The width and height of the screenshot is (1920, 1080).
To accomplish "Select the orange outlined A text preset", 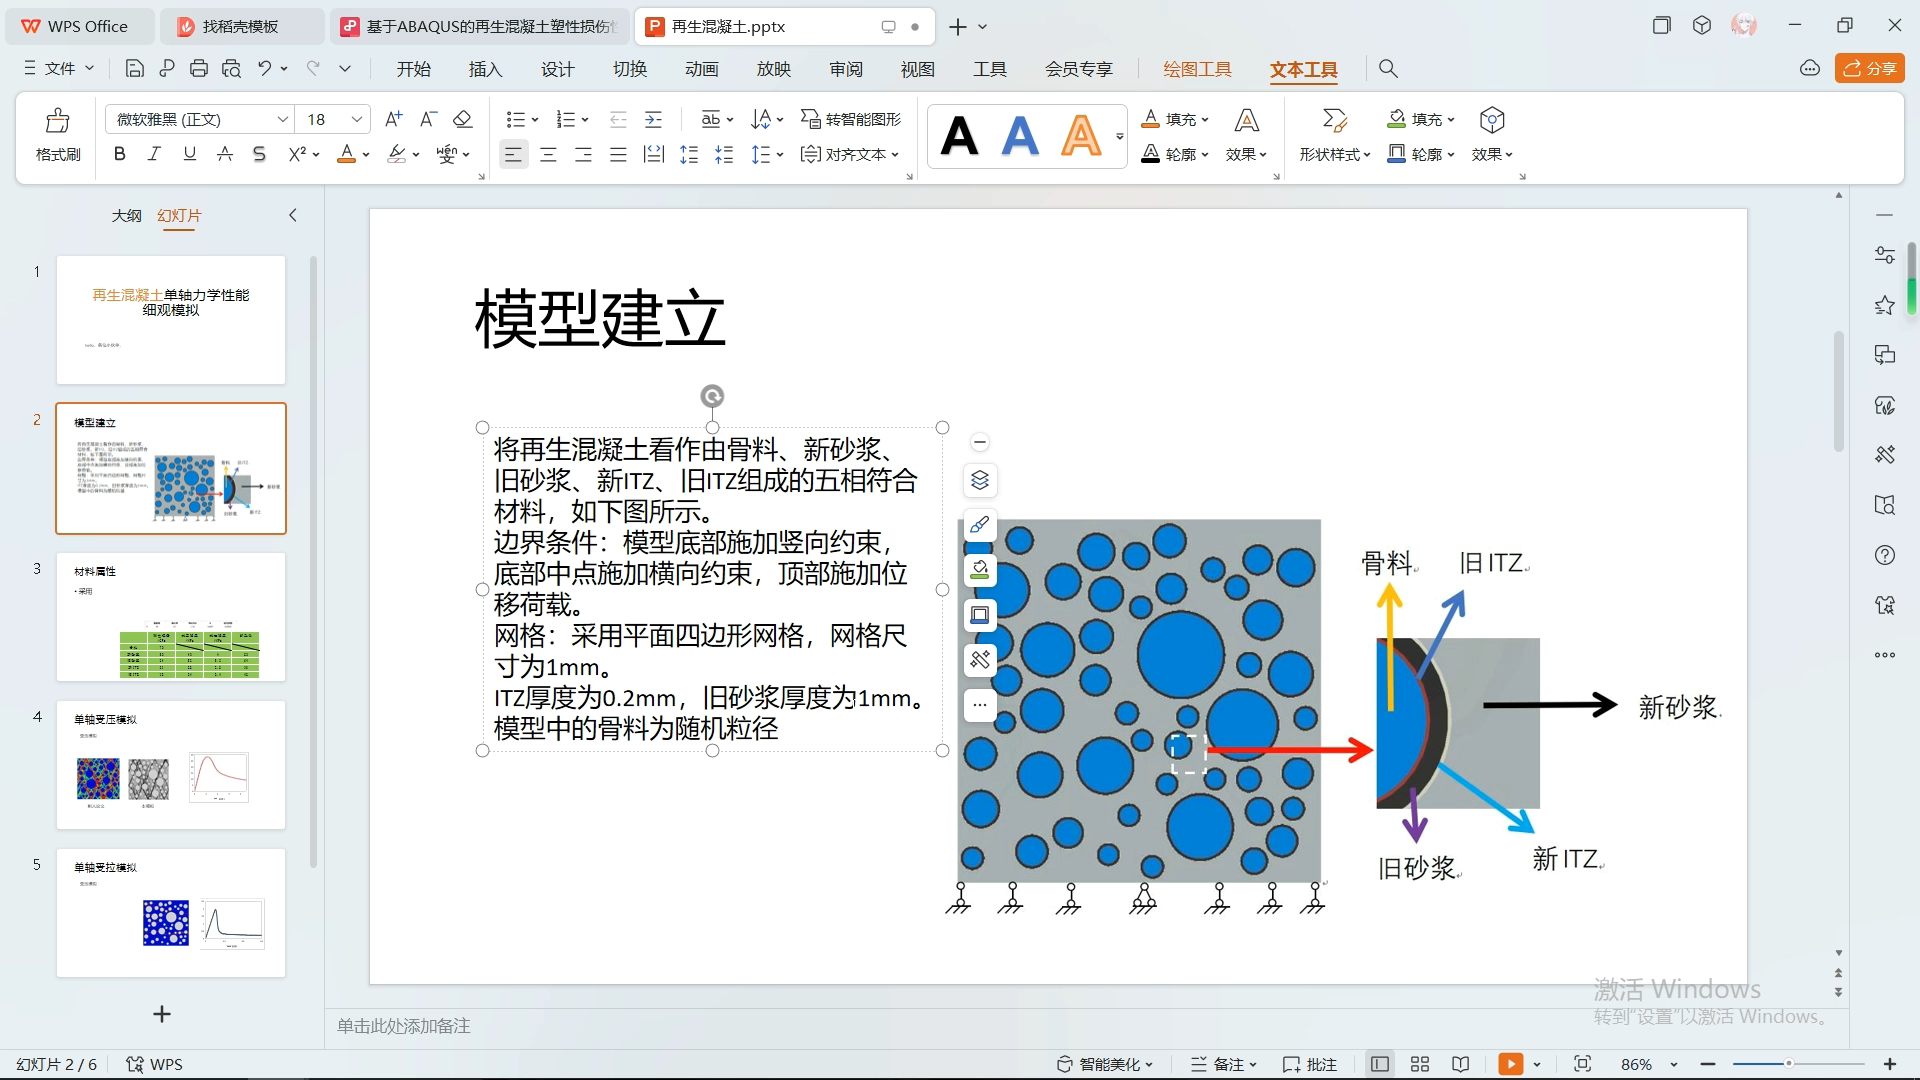I will (1081, 136).
